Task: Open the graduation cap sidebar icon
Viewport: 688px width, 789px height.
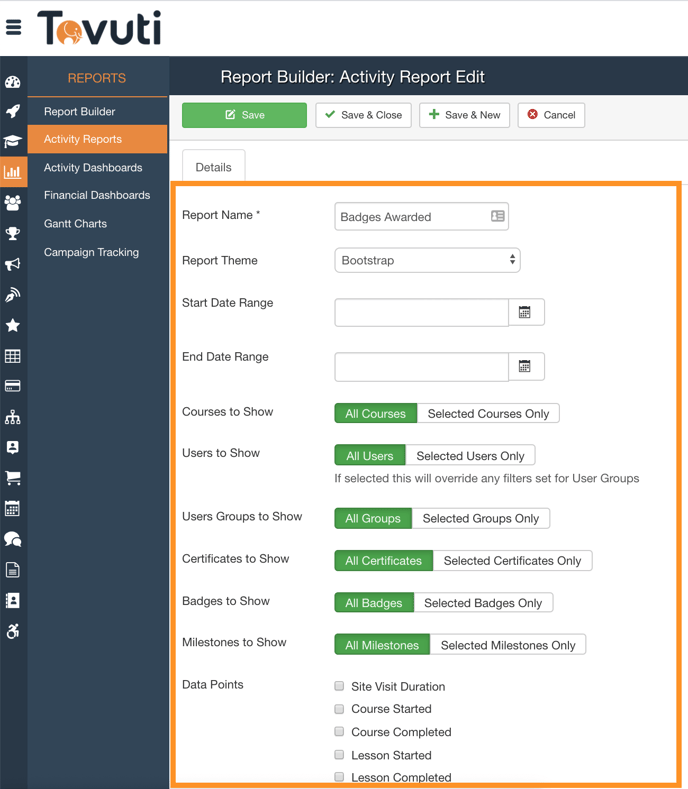Action: (13, 141)
